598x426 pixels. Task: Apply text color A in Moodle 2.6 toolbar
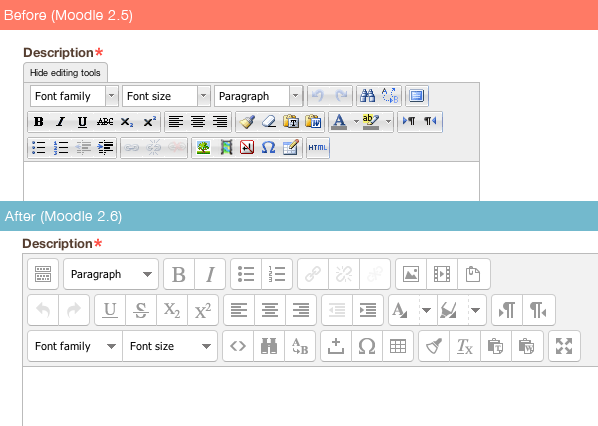click(400, 310)
